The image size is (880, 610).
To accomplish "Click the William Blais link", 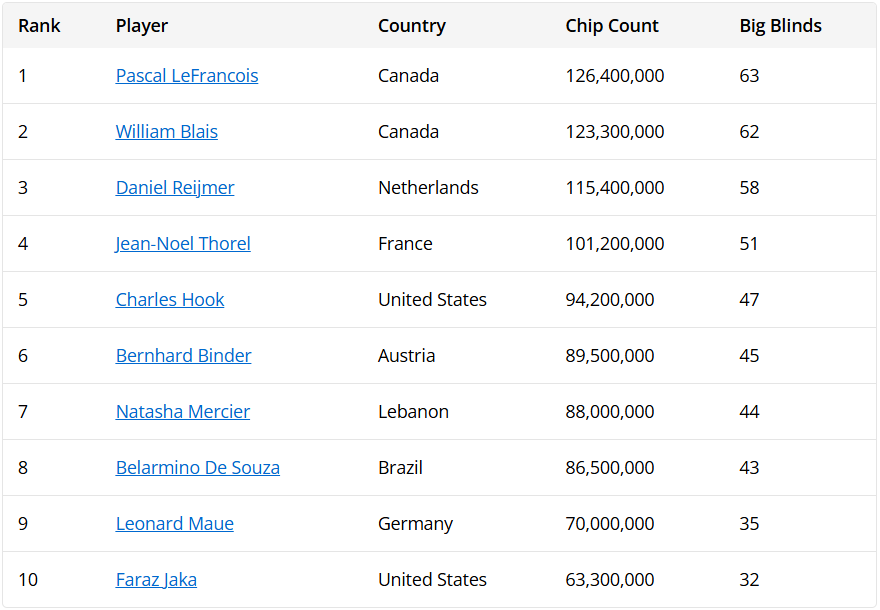I will pos(166,132).
